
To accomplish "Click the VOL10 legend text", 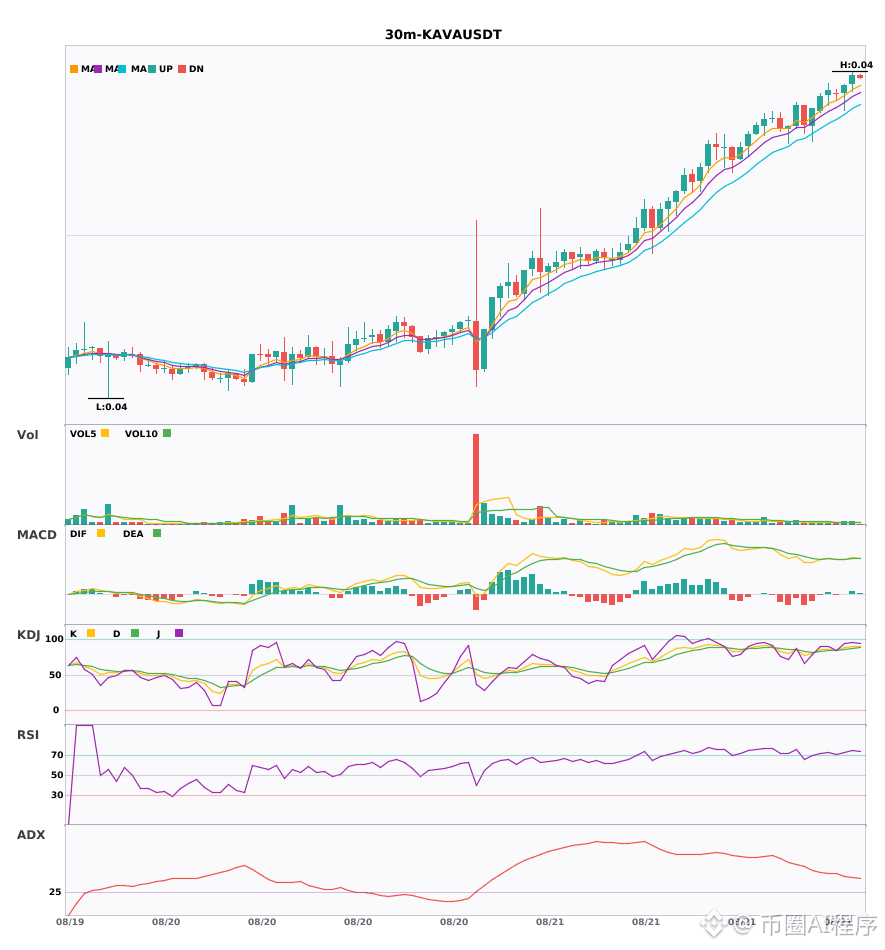I will (141, 434).
